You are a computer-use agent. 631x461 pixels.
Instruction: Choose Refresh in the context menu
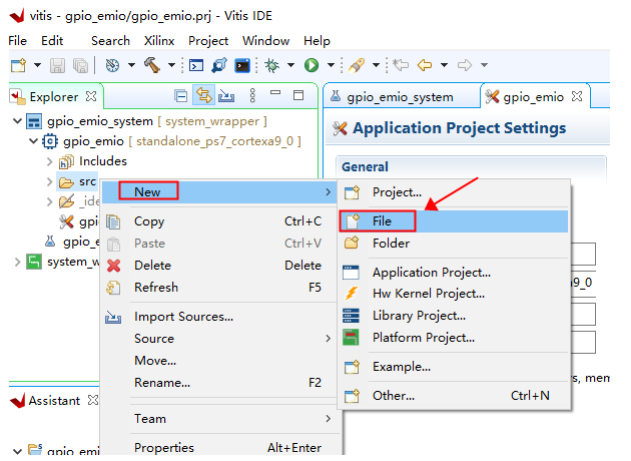(219, 287)
